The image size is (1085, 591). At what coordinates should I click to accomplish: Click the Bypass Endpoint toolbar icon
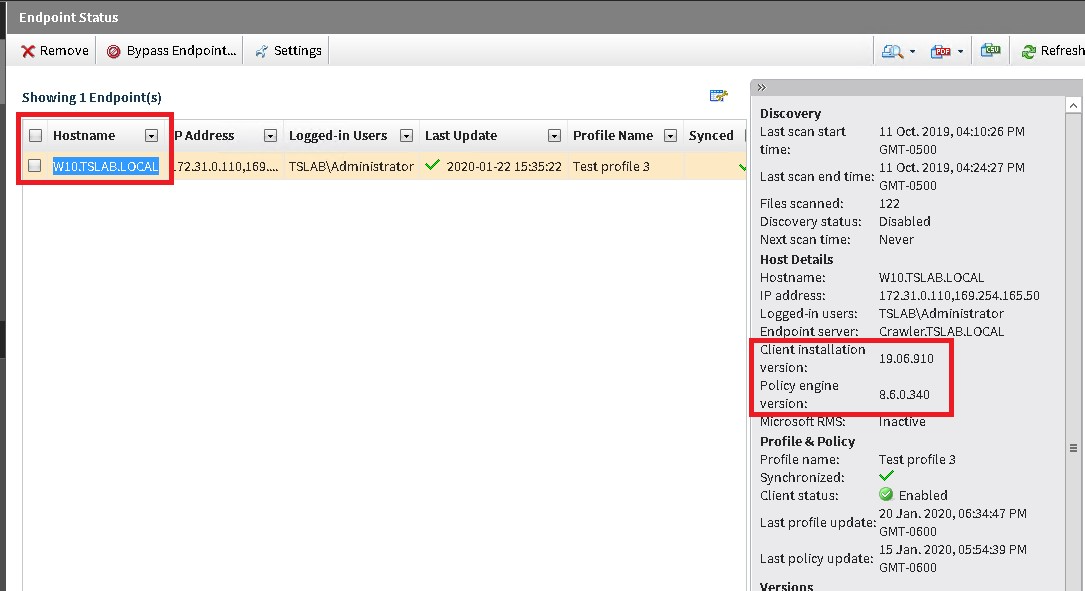tap(114, 51)
